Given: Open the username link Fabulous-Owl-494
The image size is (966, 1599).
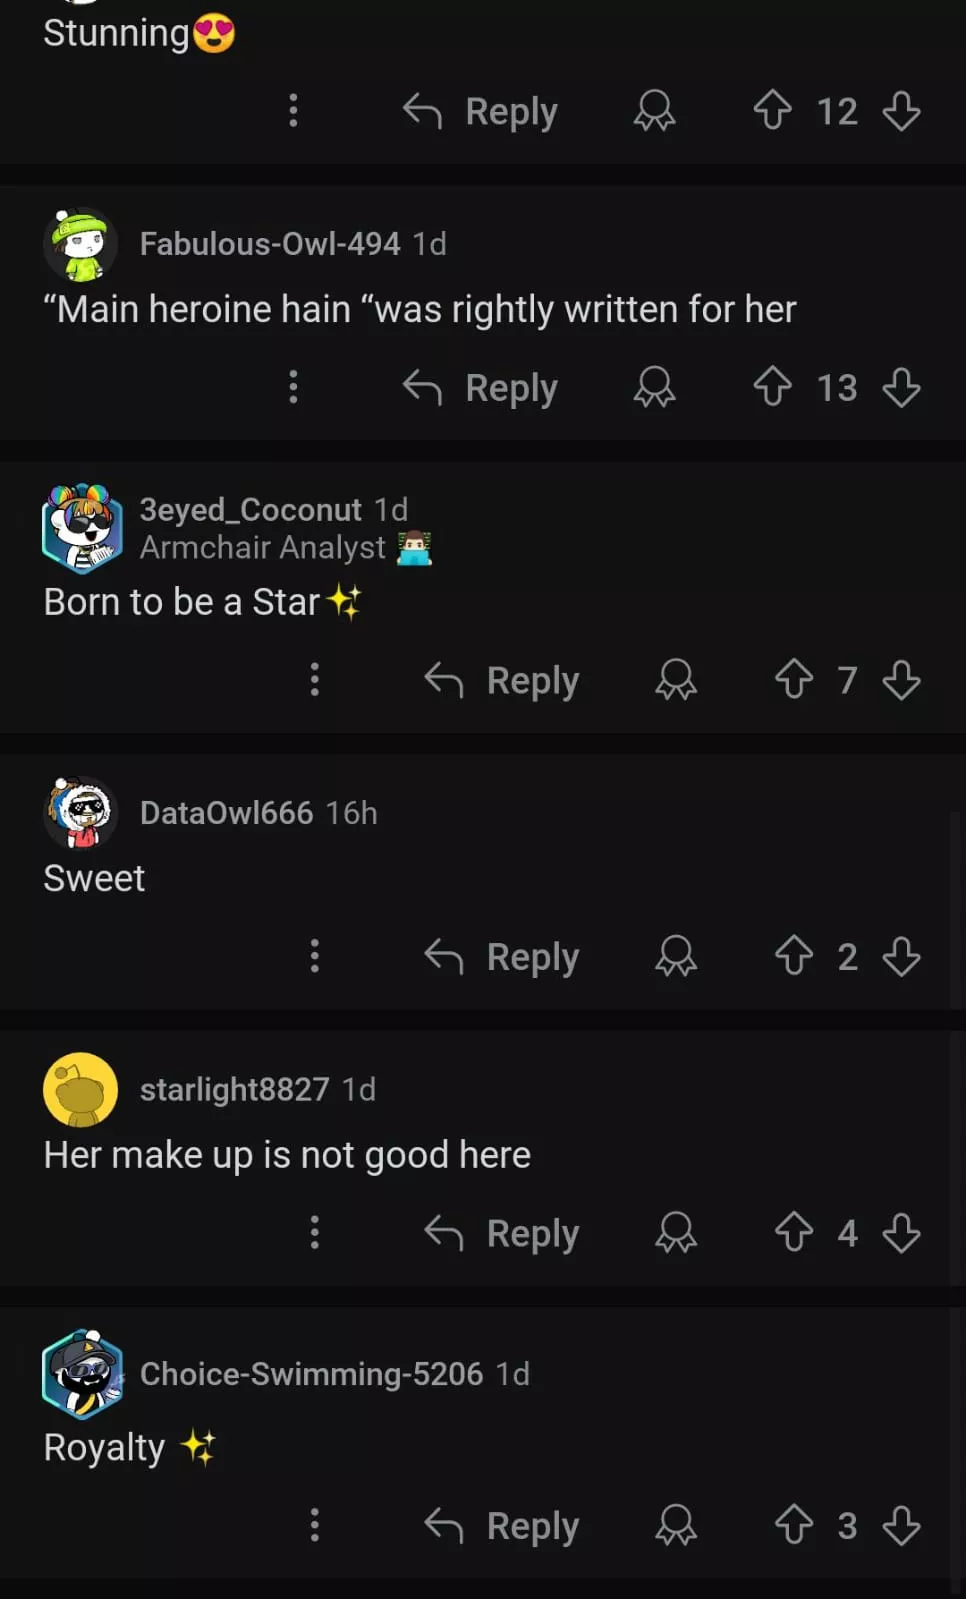Looking at the screenshot, I should point(270,244).
